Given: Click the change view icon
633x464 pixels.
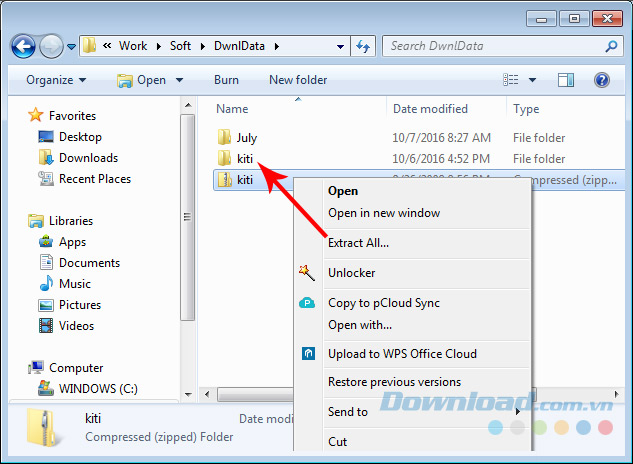Looking at the screenshot, I should click(511, 80).
